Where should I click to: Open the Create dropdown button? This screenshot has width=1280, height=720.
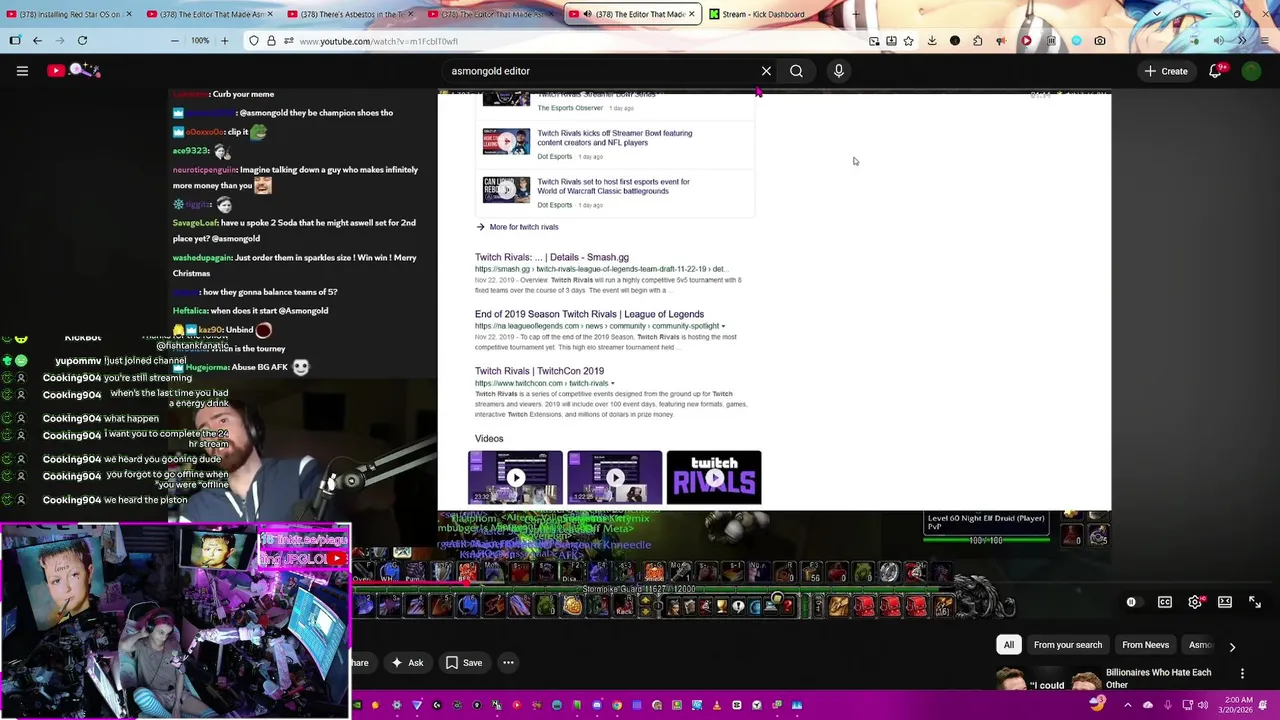pyautogui.click(x=1166, y=71)
